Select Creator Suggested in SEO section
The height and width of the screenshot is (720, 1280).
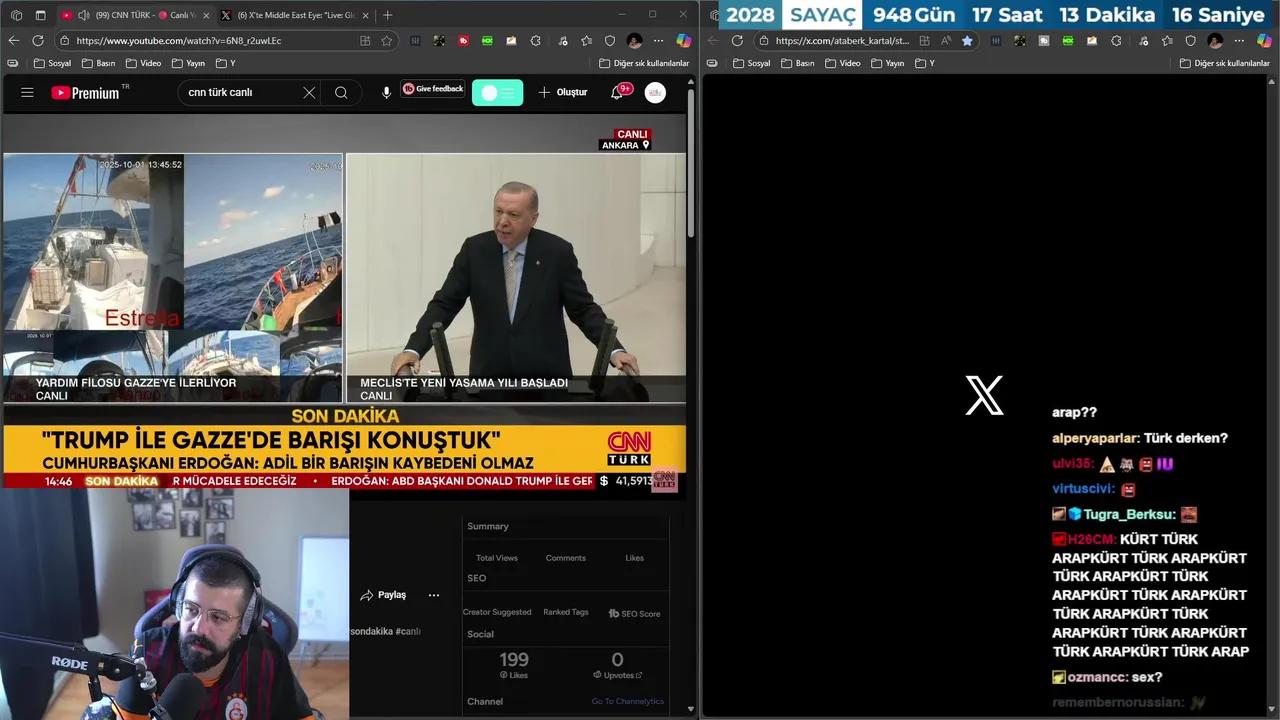[497, 612]
